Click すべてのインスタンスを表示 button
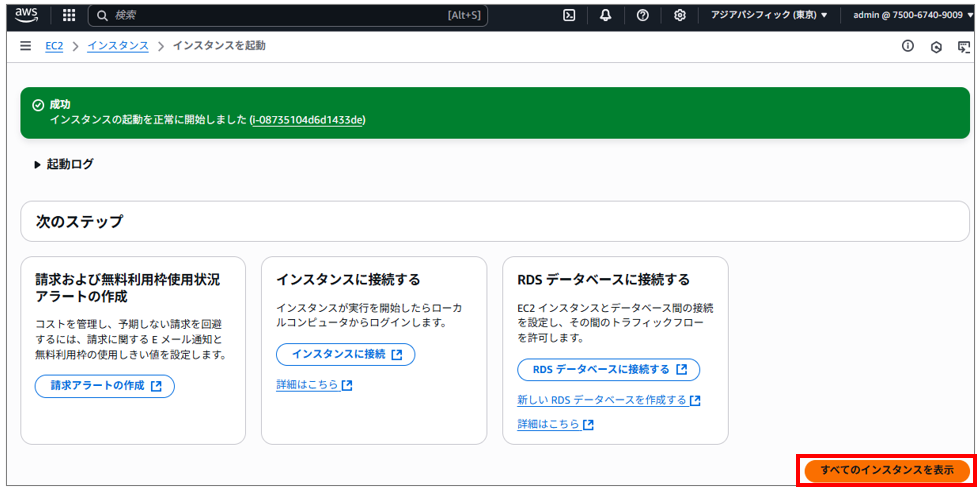 [887, 471]
